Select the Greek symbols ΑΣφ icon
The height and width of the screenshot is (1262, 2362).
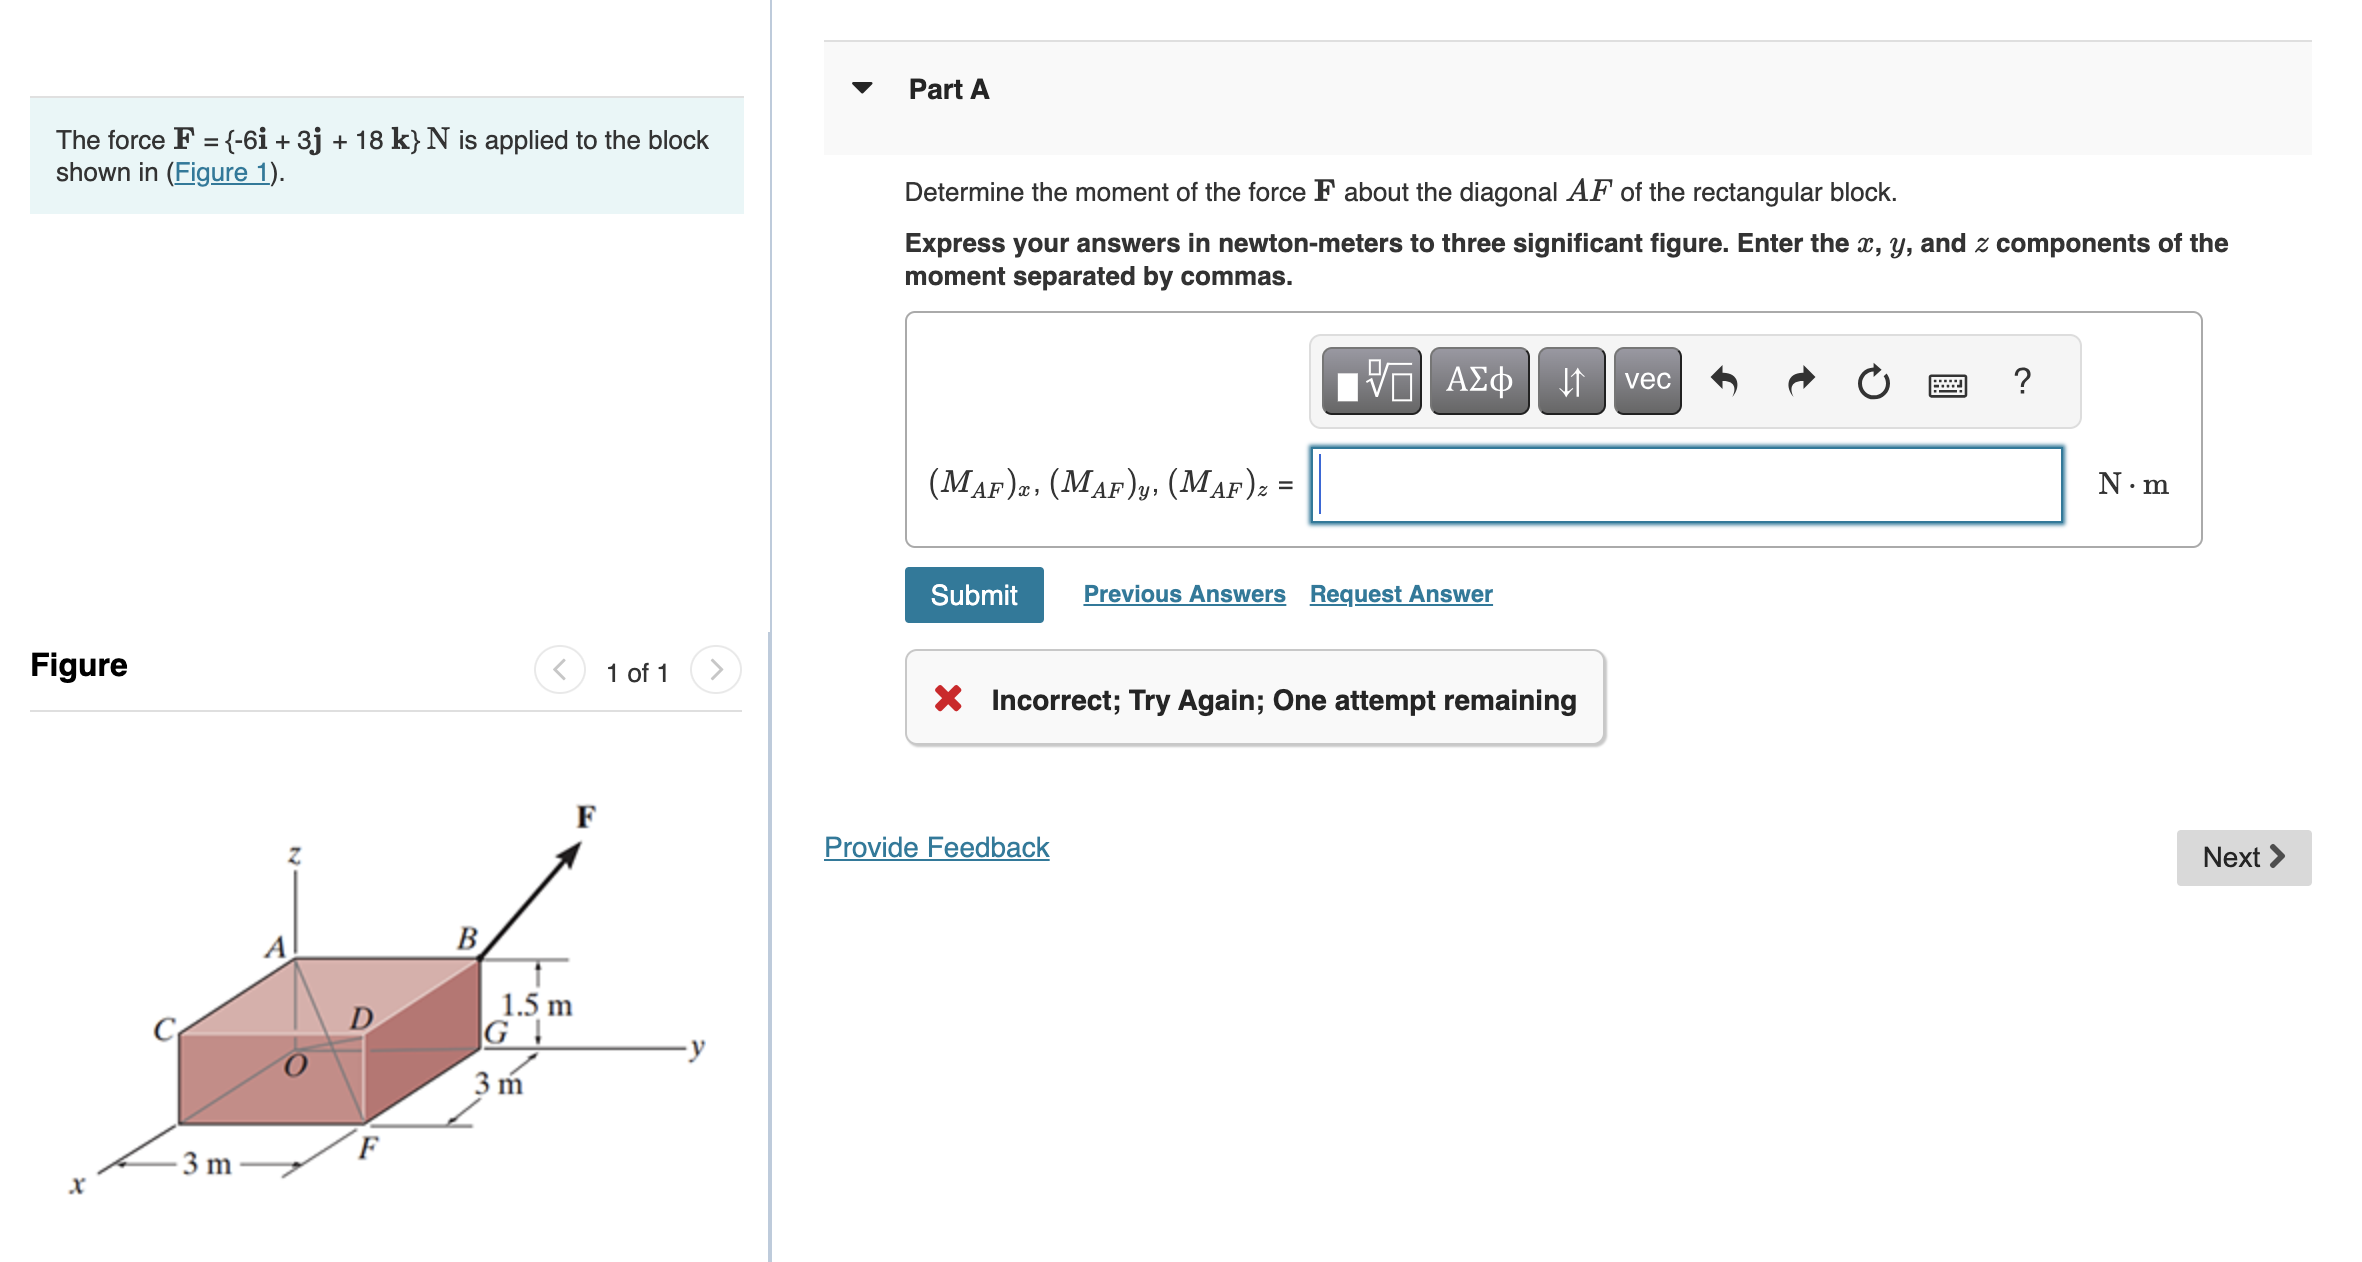(x=1478, y=381)
